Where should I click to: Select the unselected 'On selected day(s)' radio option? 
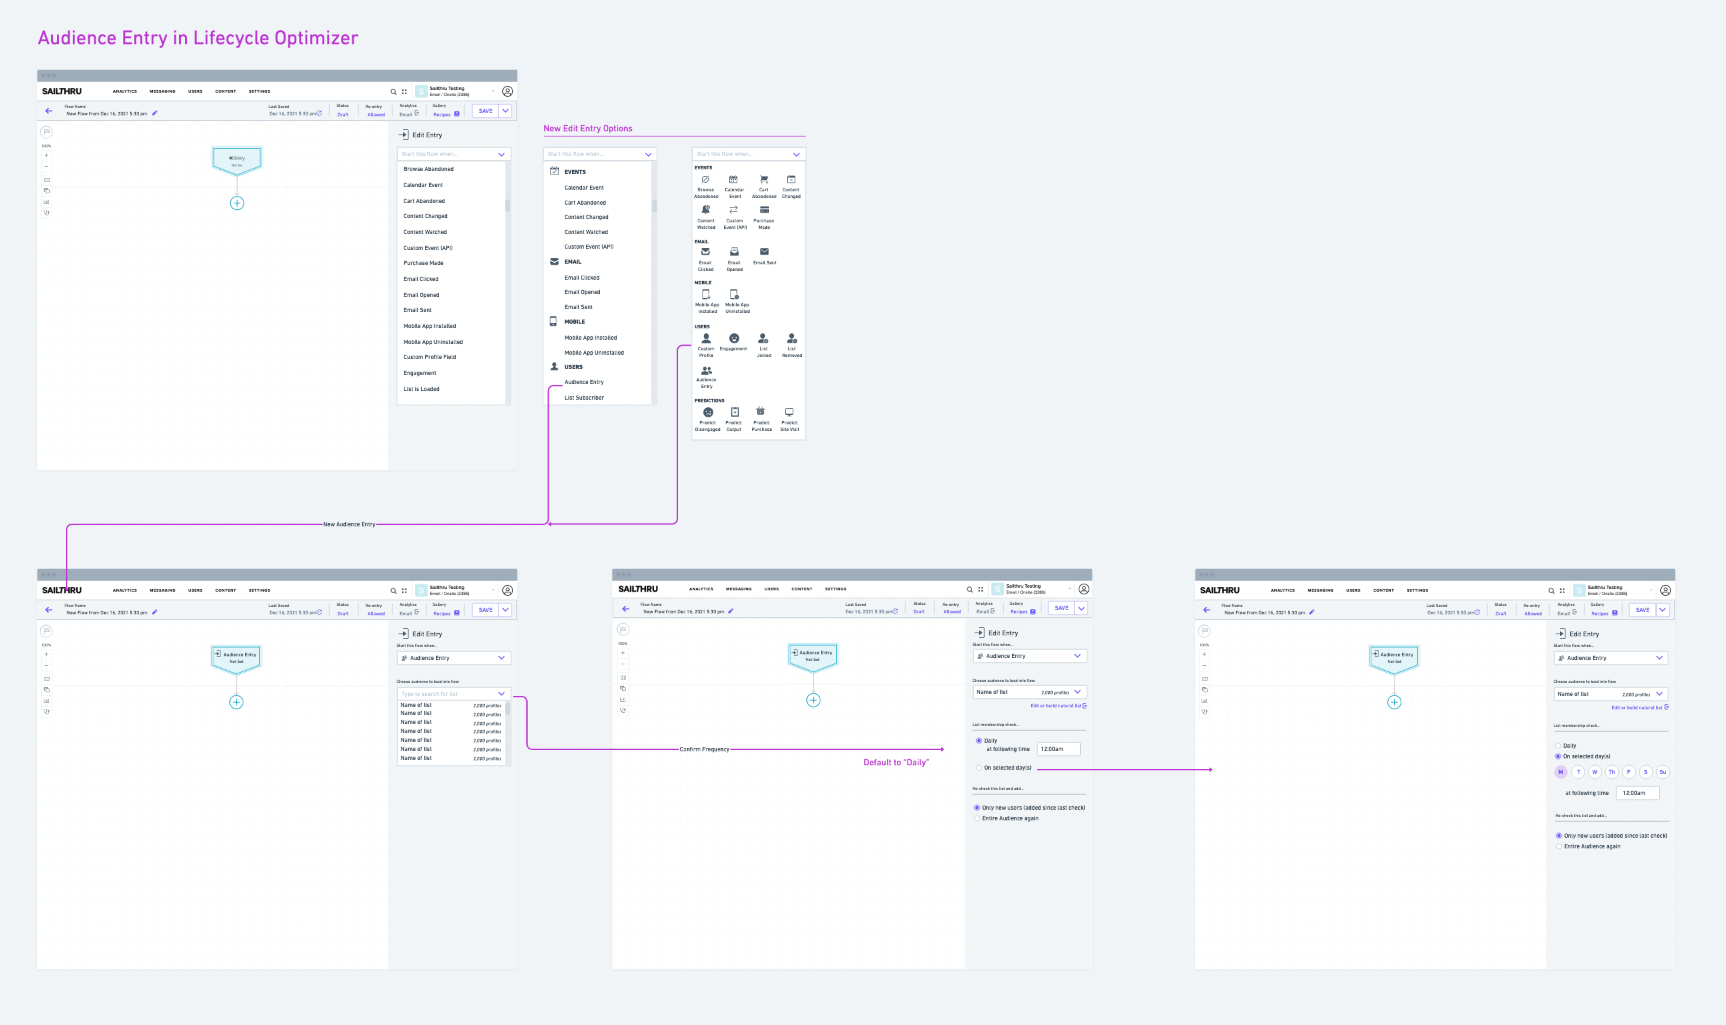tap(979, 768)
